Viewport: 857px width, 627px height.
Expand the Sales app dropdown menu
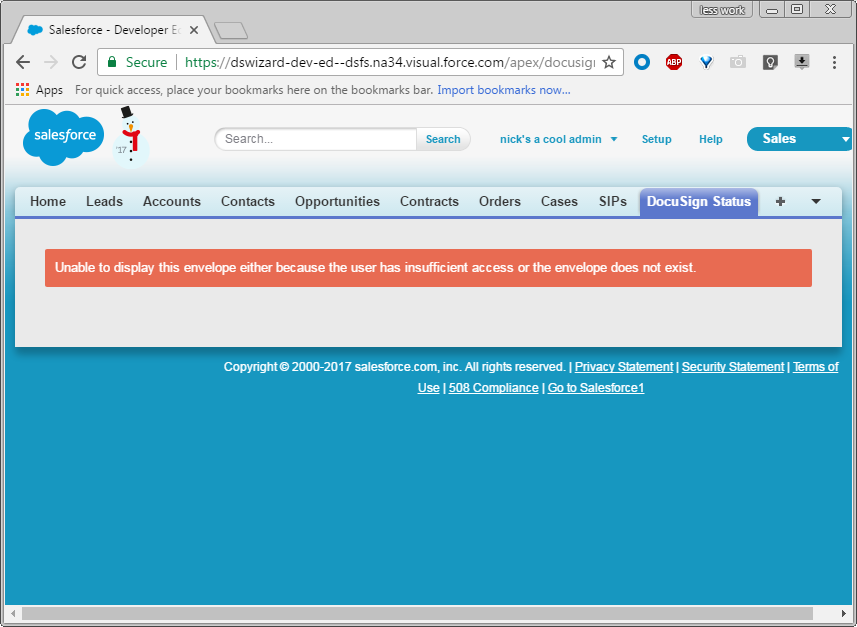[845, 139]
